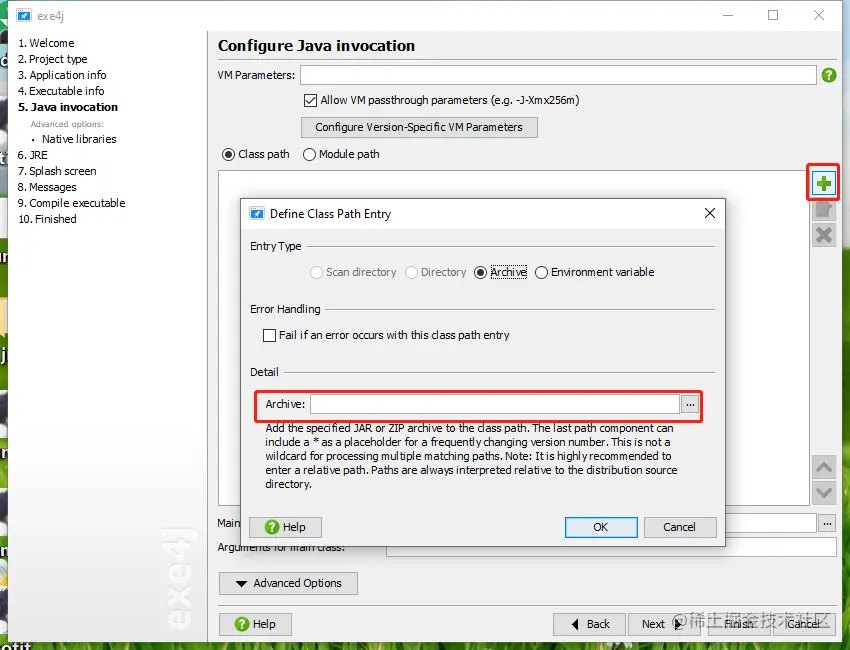Go to step 10. Finished

coord(47,219)
